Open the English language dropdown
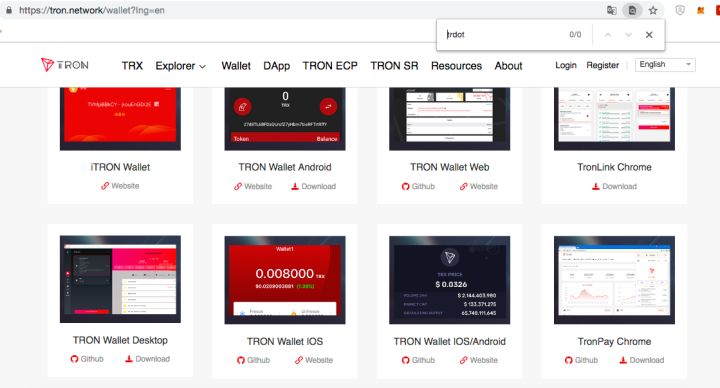The width and height of the screenshot is (720, 388). click(665, 64)
